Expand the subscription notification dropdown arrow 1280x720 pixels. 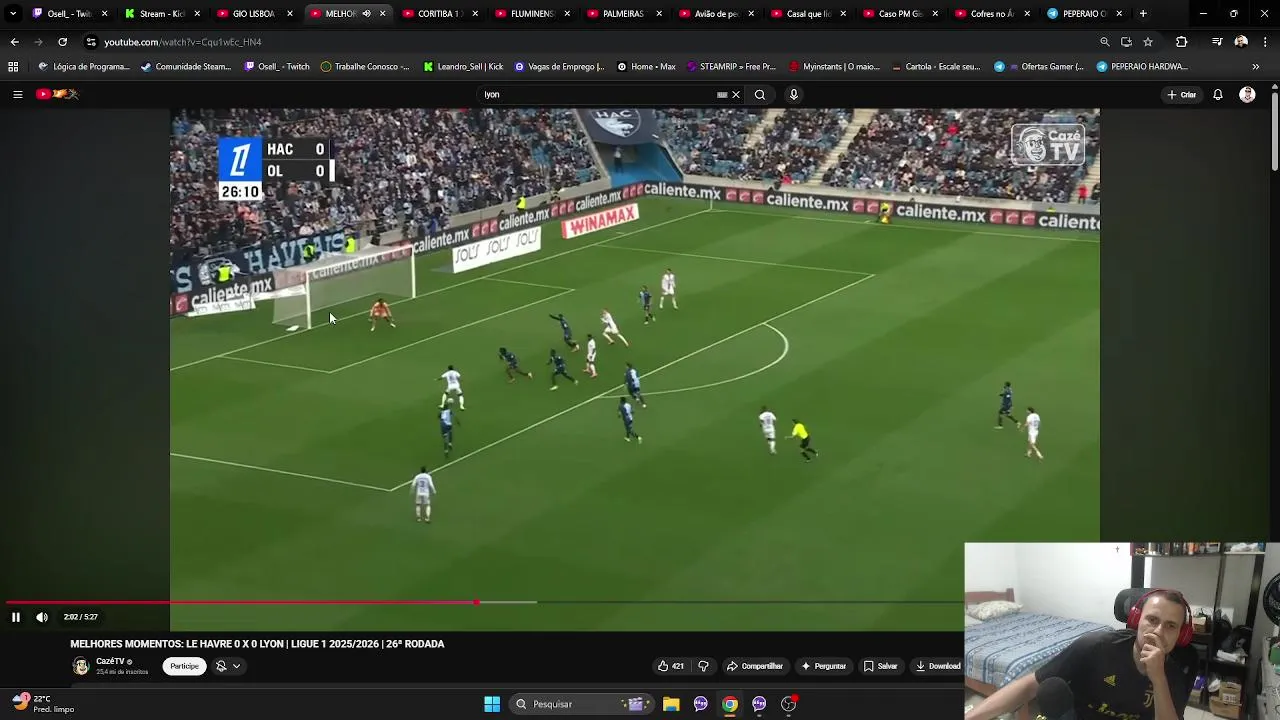(x=237, y=666)
